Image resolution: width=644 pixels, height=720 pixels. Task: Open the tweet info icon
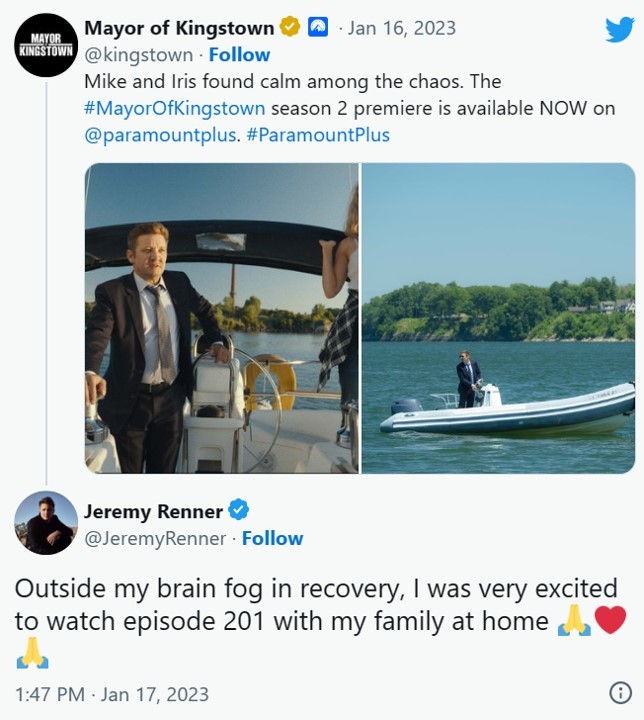620,693
